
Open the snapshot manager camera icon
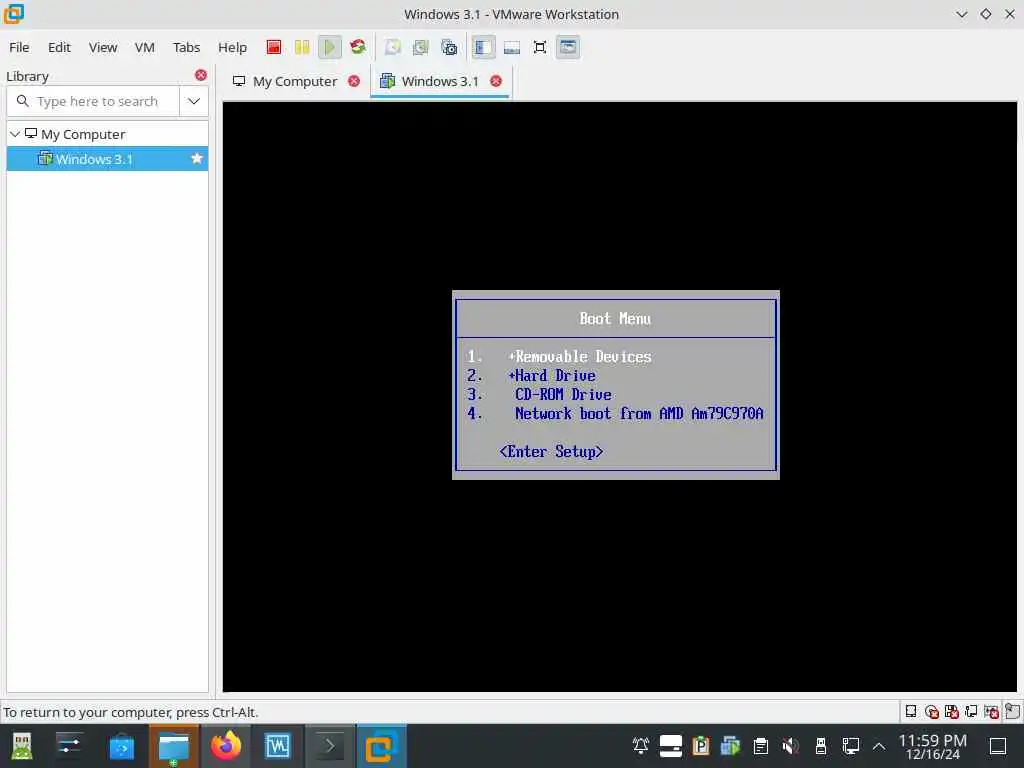tap(449, 47)
